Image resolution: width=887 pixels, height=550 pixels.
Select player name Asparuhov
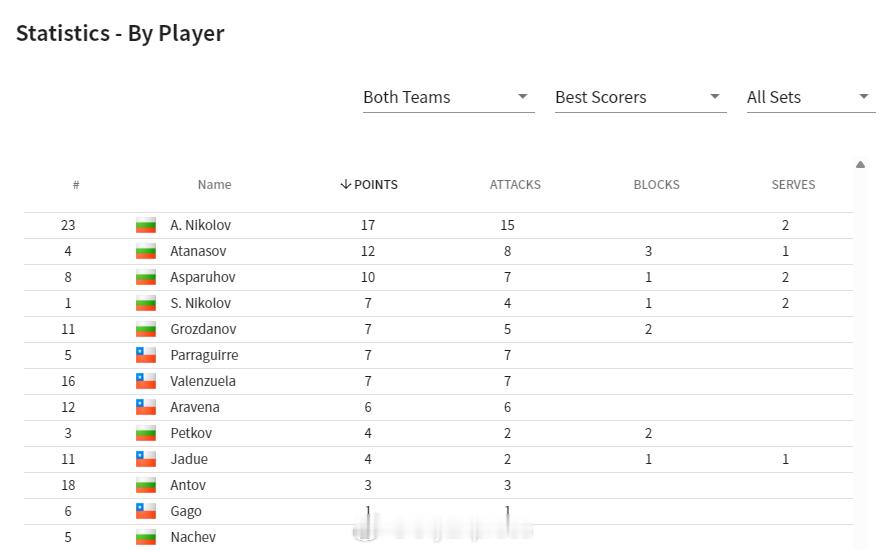[x=203, y=277]
